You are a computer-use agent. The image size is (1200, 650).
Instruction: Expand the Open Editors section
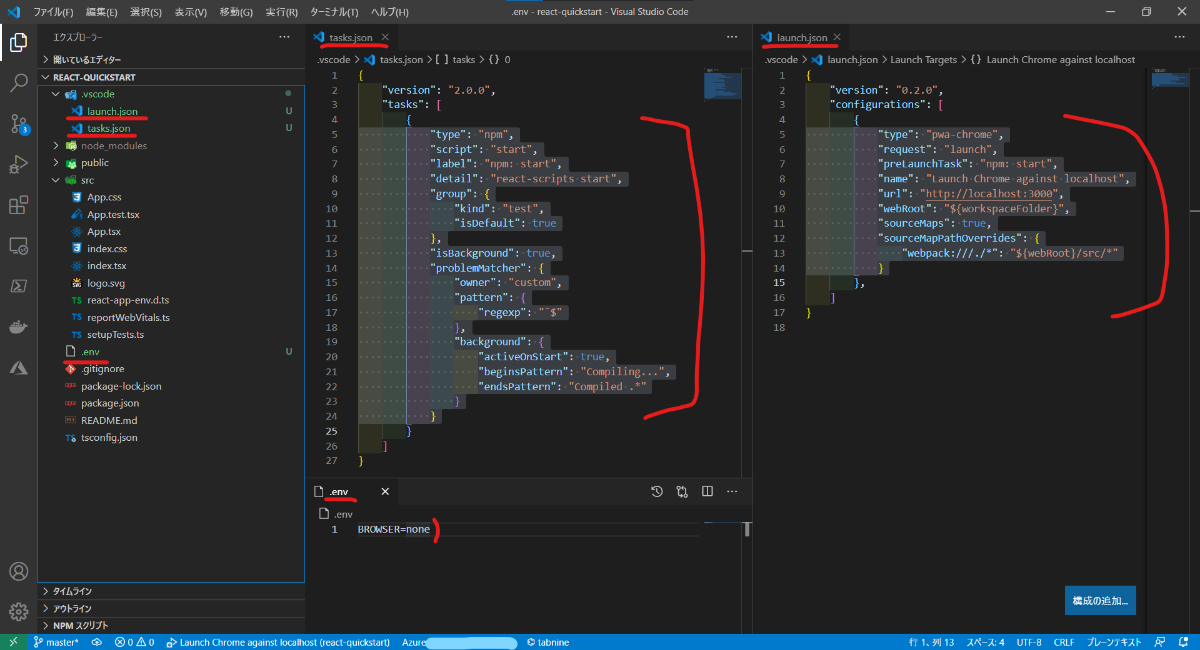(x=171, y=59)
